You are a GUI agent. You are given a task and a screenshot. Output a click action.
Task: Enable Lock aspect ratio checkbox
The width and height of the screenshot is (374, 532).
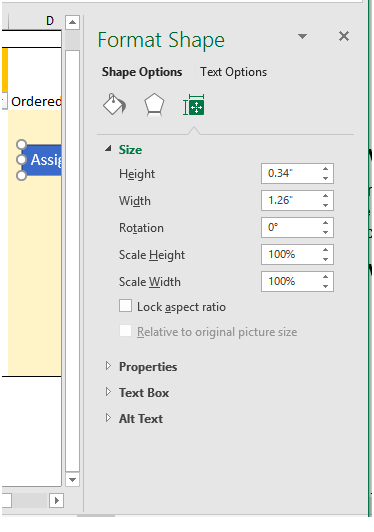pos(126,305)
